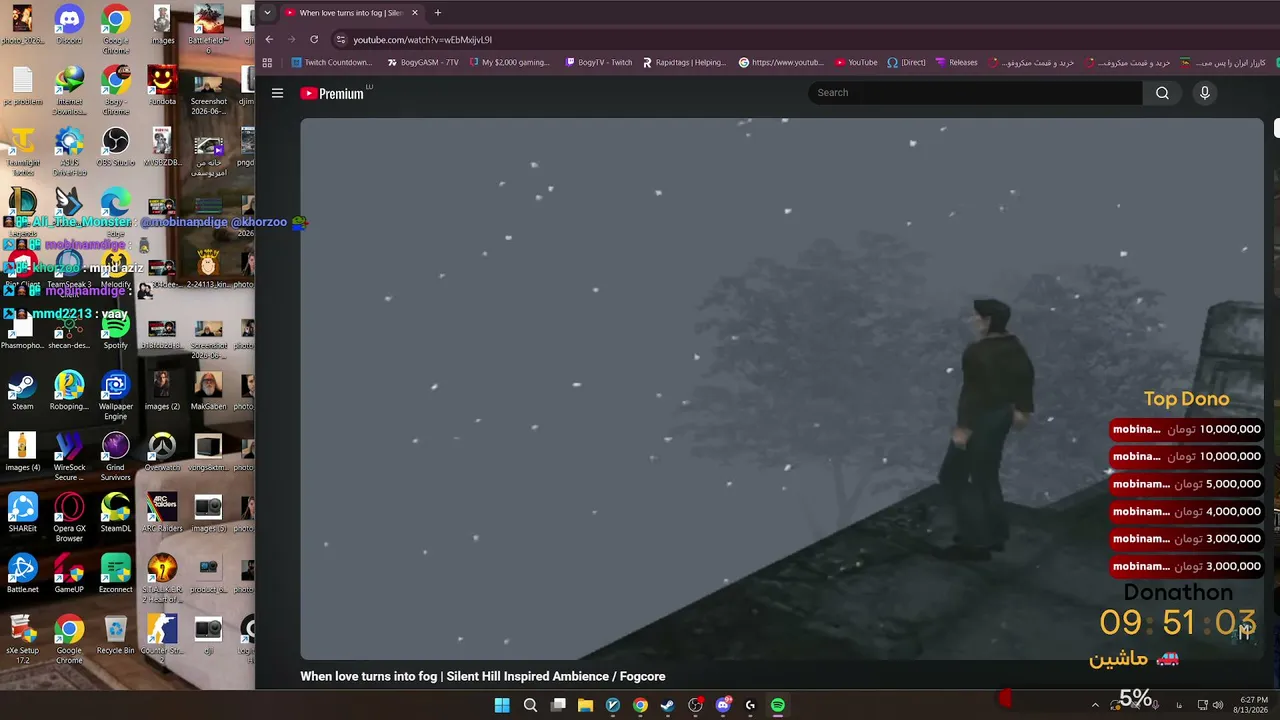Open the YouTube bookmark

pos(856,62)
